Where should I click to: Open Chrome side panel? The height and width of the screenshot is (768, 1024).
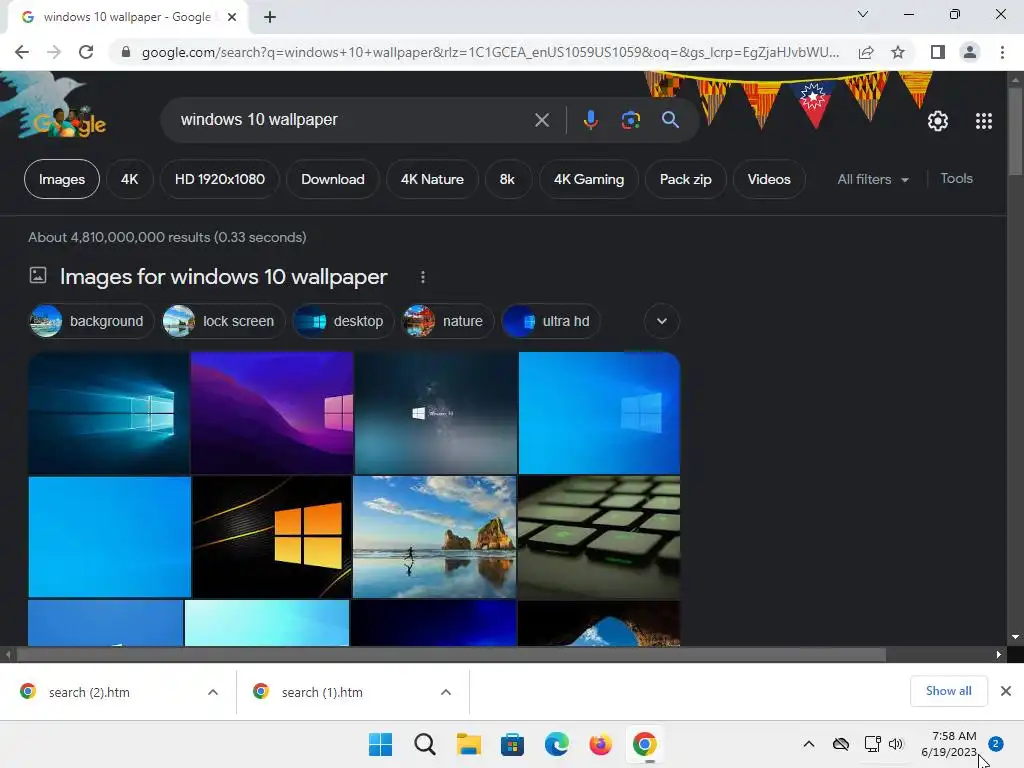point(938,52)
